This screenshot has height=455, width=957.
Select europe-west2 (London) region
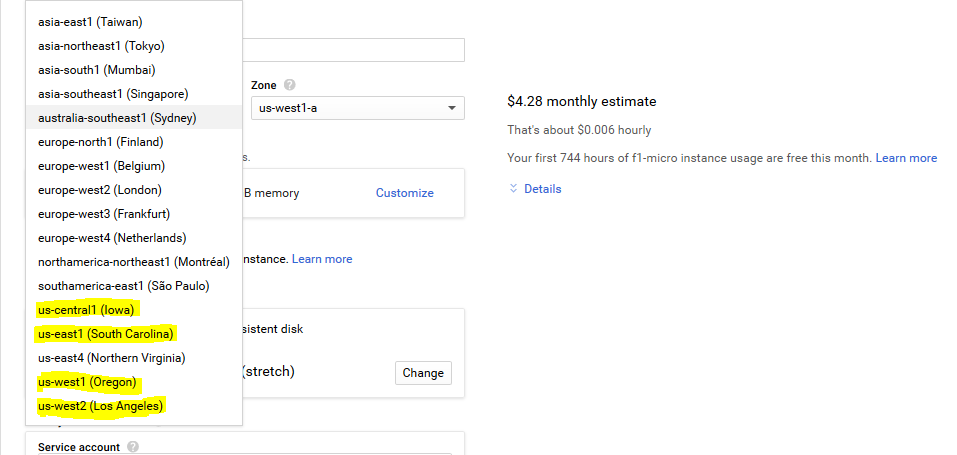coord(99,190)
